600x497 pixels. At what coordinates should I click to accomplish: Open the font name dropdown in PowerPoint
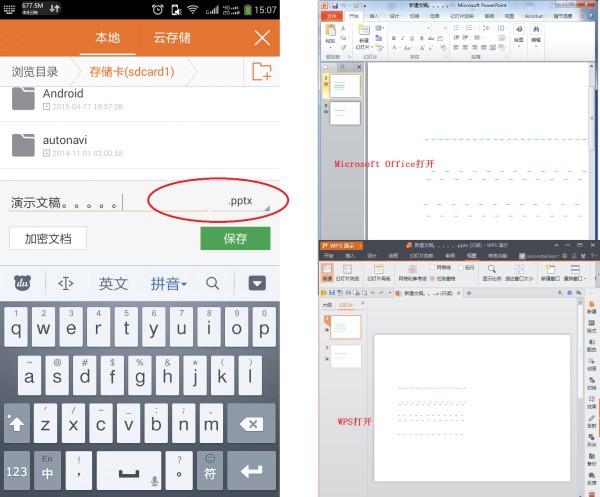coord(429,28)
